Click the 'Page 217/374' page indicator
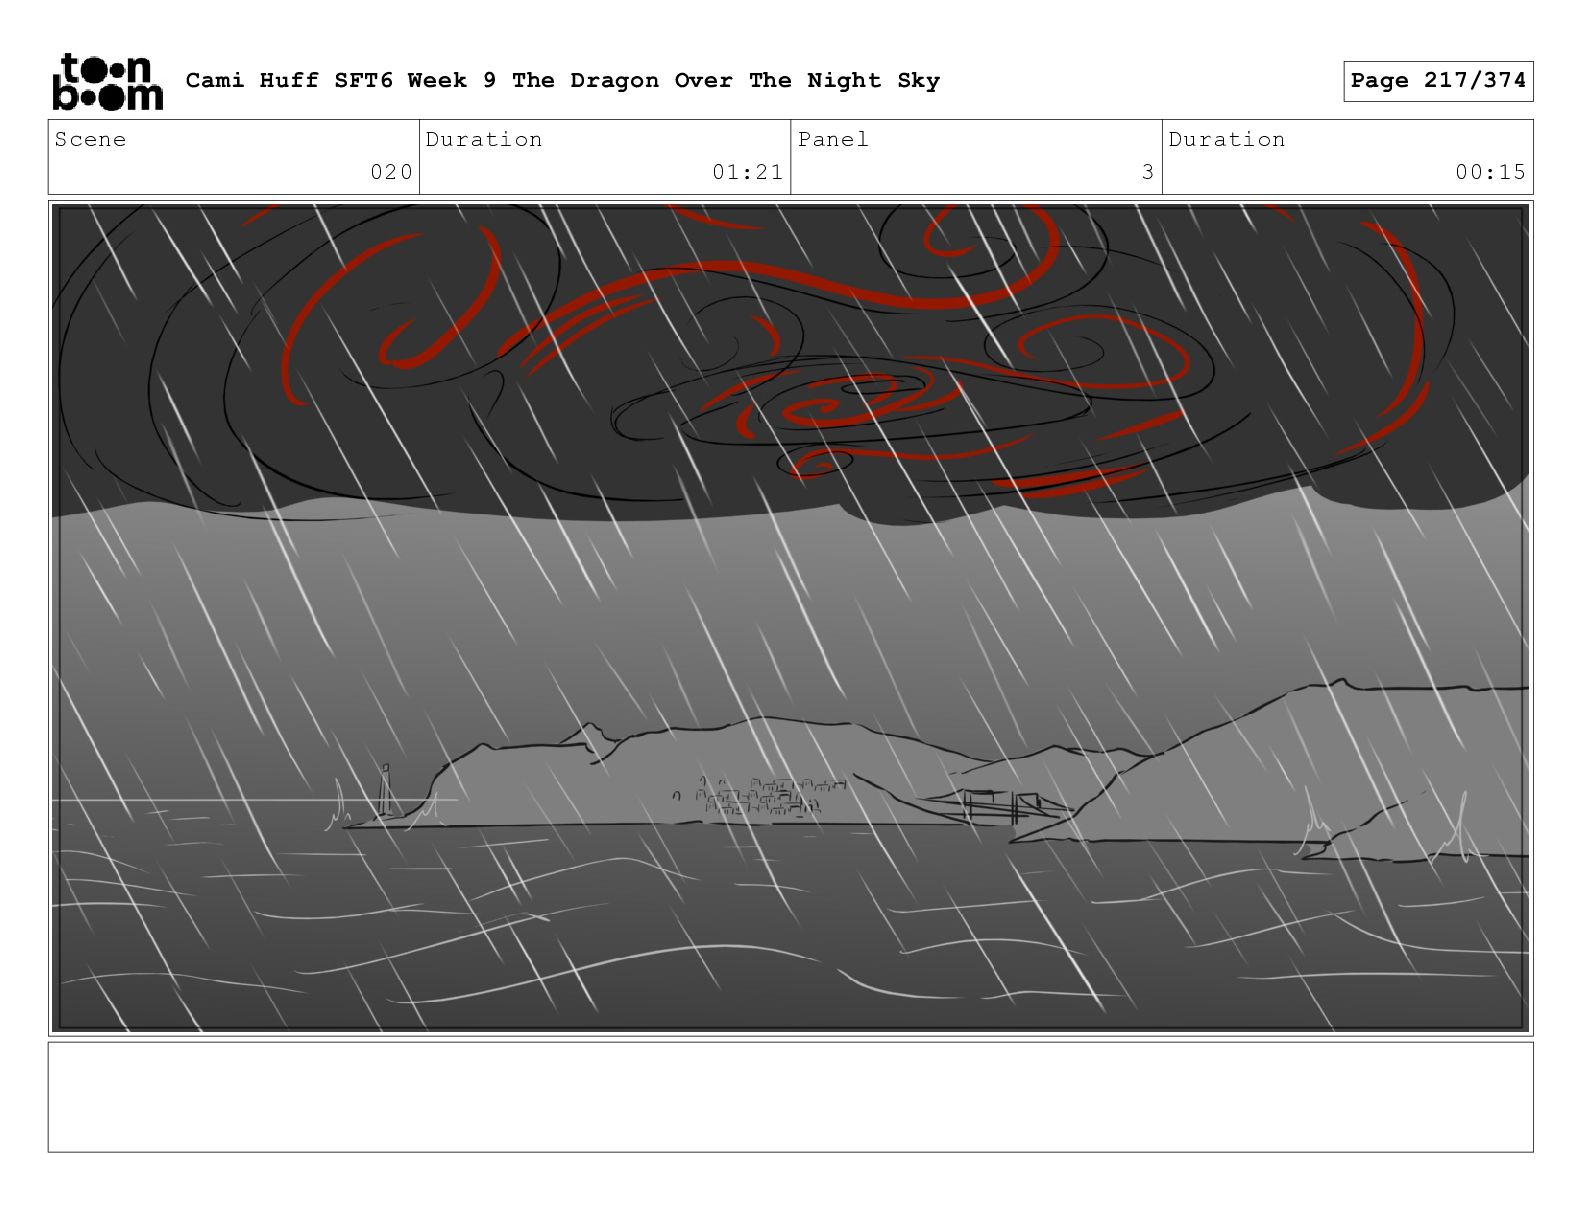1584x1224 pixels. [x=1438, y=81]
